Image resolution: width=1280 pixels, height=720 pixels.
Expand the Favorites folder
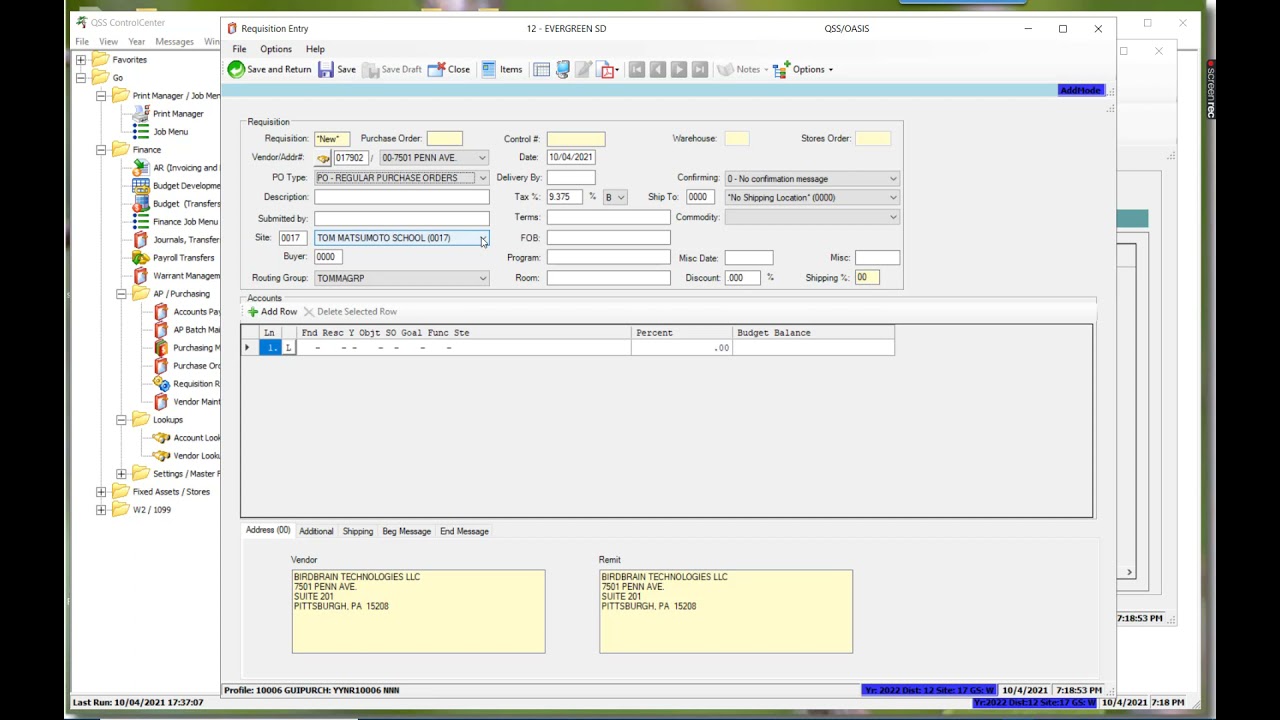point(81,59)
